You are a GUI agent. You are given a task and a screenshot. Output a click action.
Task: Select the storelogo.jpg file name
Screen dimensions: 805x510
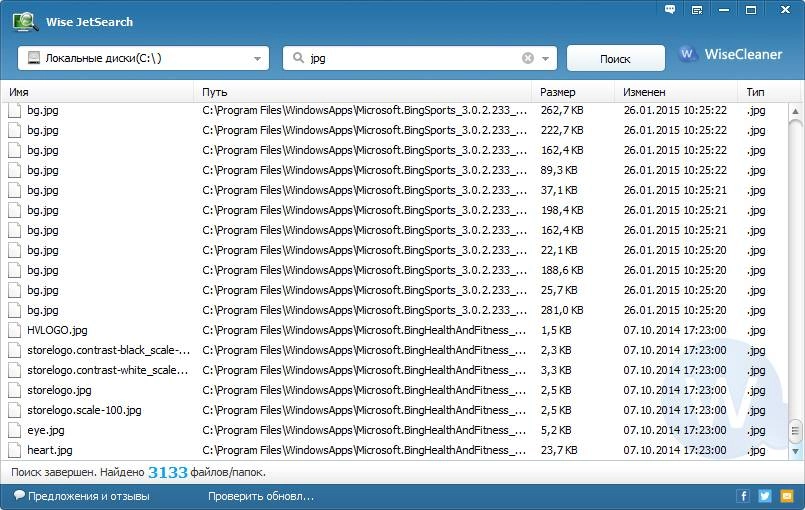59,390
